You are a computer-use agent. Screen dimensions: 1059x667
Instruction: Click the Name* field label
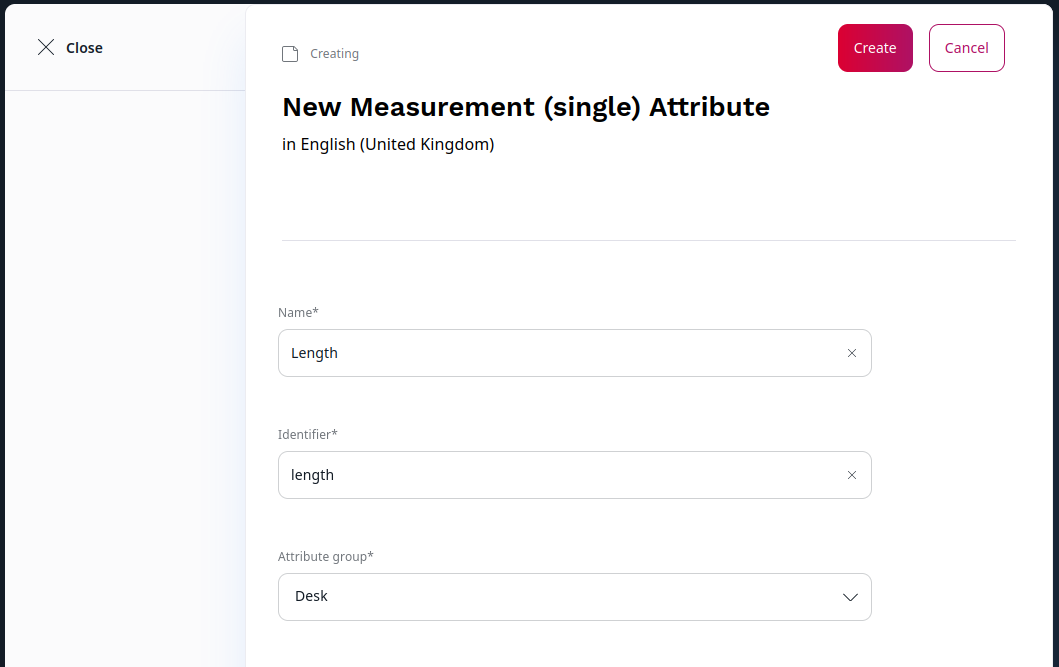(x=298, y=313)
